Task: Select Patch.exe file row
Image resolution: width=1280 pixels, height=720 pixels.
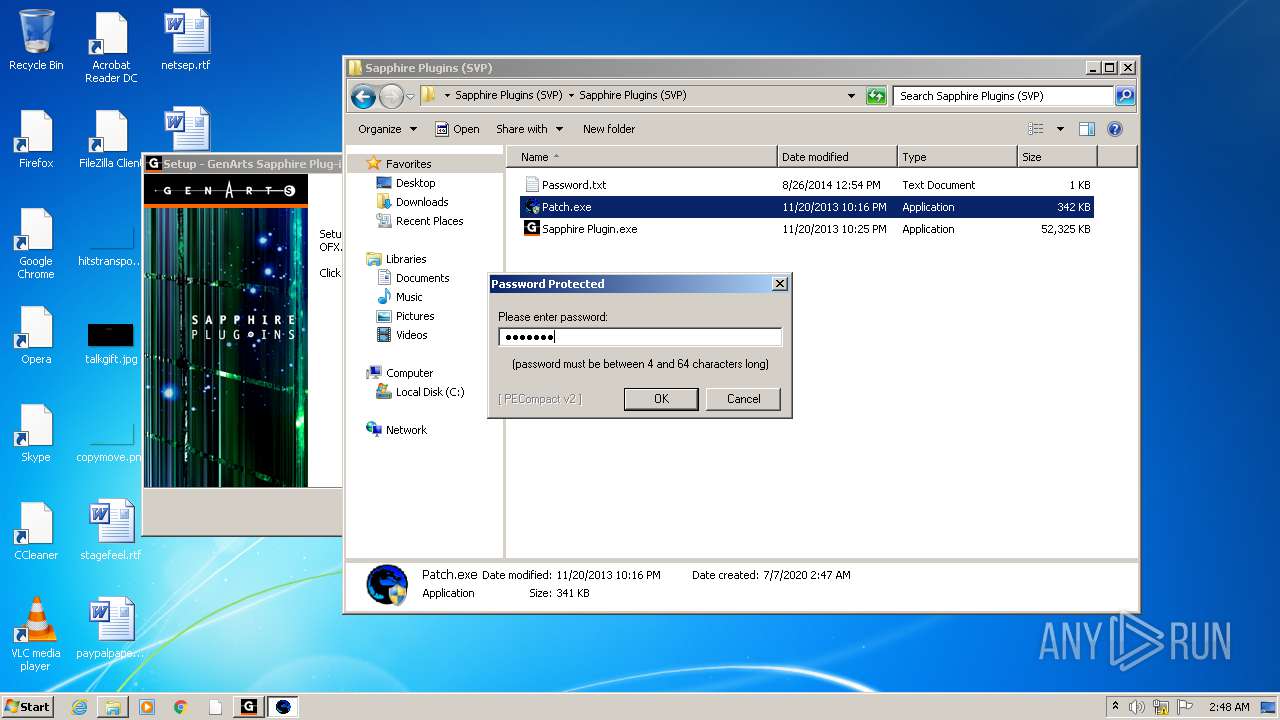Action: click(x=807, y=207)
